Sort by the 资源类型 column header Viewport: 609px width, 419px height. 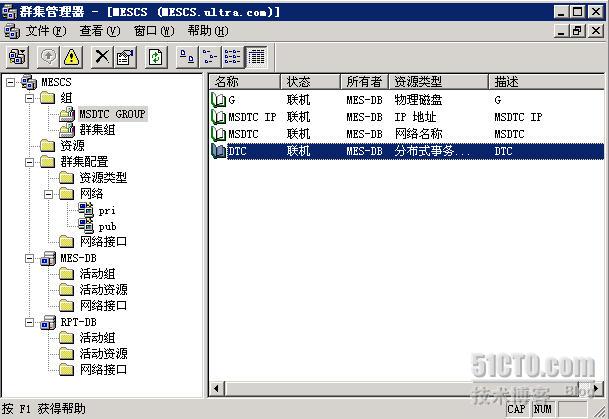coord(418,81)
